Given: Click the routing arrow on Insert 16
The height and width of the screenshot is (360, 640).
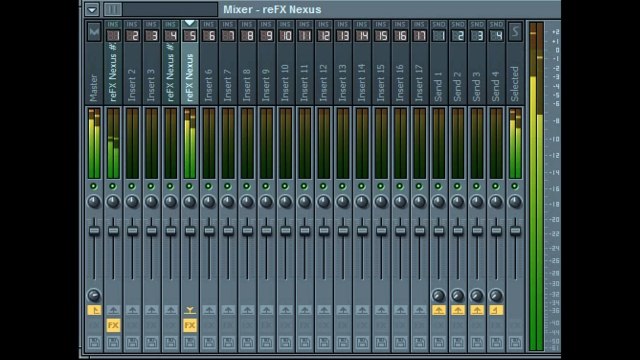Looking at the screenshot, I should click(400, 310).
